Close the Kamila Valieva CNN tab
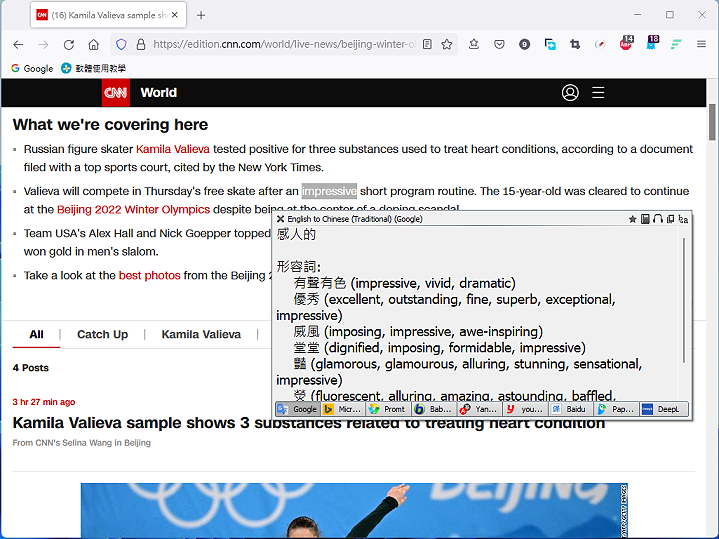The height and width of the screenshot is (539, 719). 175,15
